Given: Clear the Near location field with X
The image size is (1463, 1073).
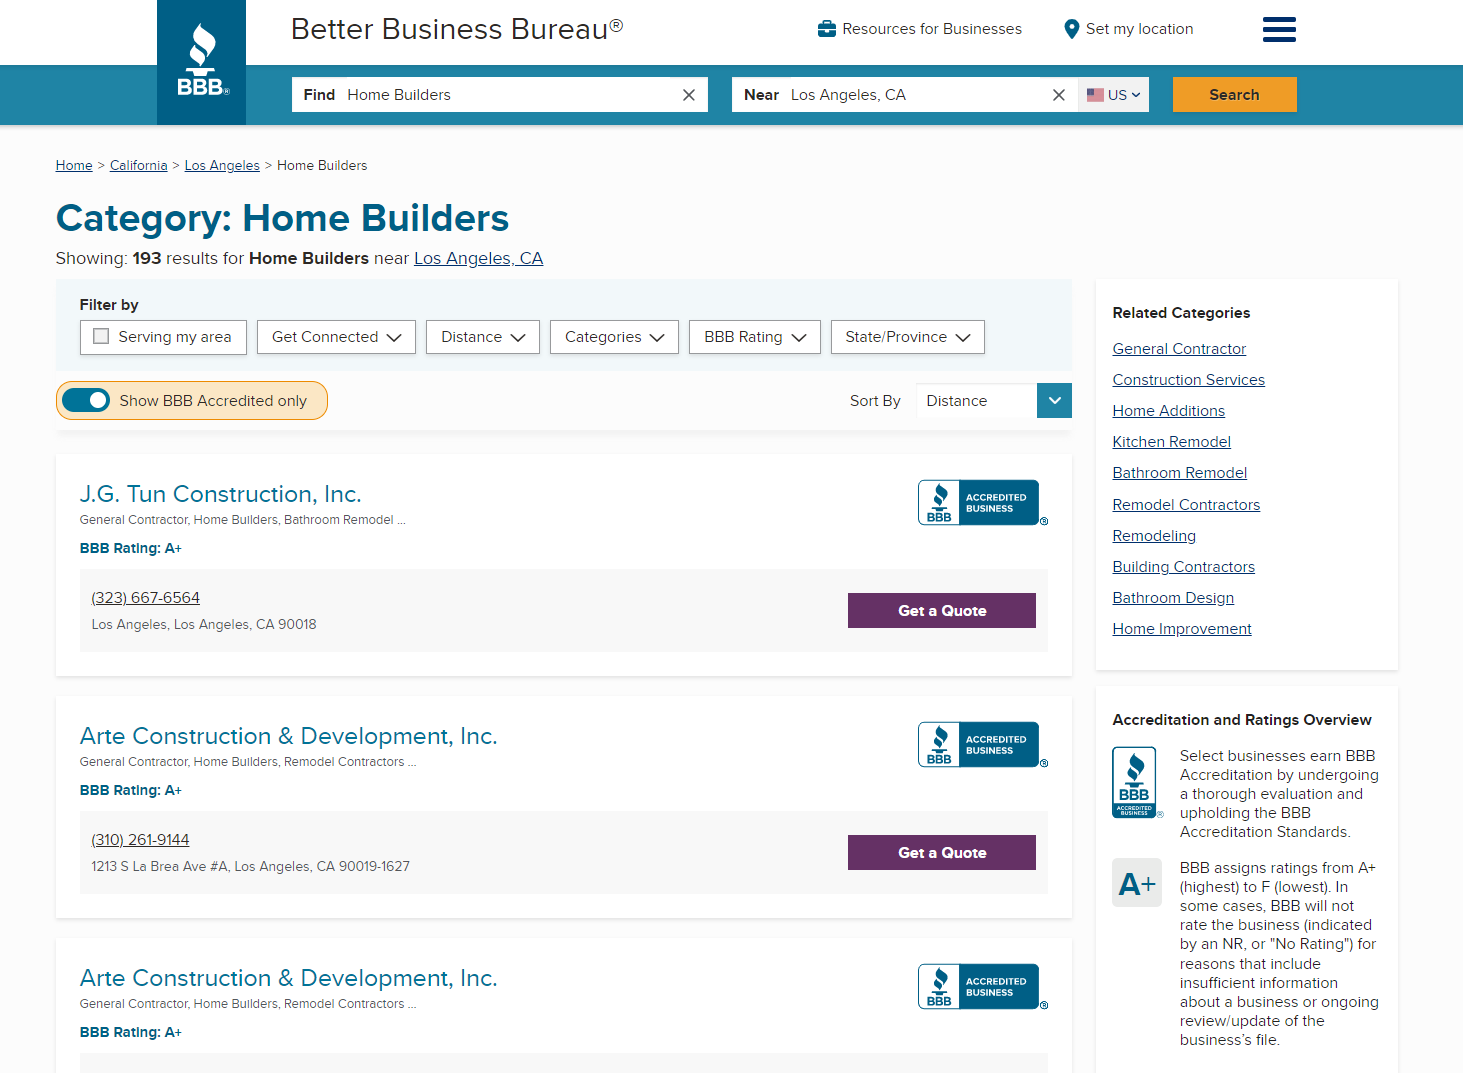Looking at the screenshot, I should [x=1059, y=95].
